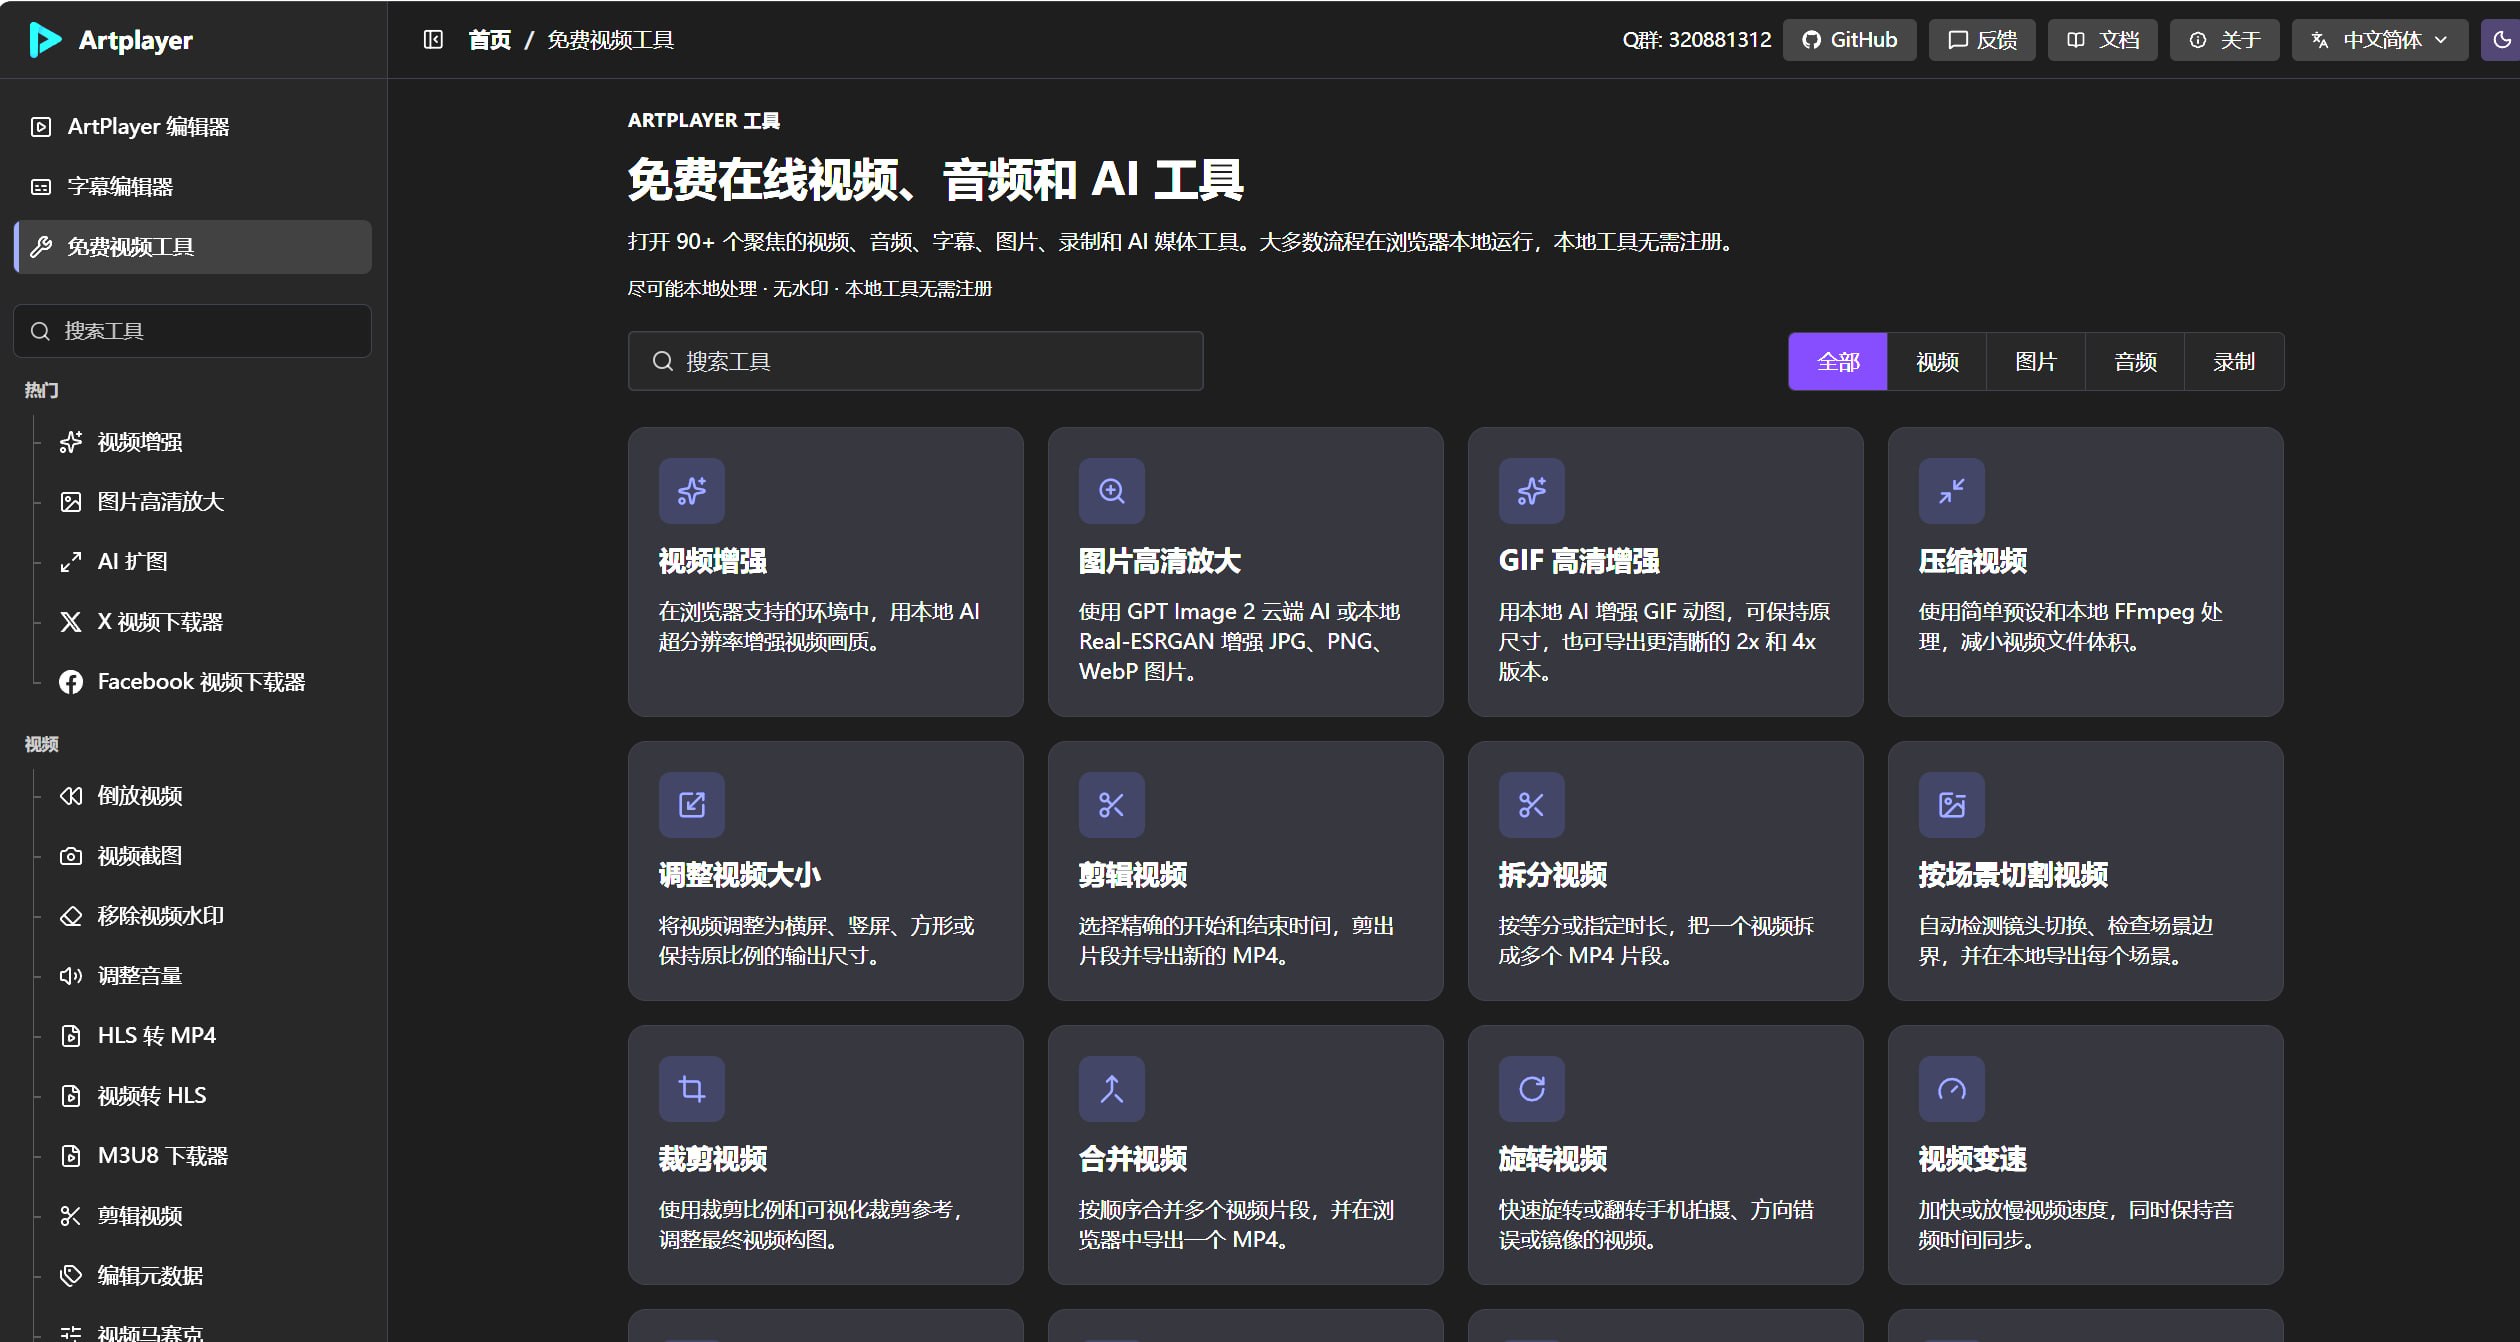The image size is (2520, 1342).
Task: Click the sidebar 热门 section heading
Action: (42, 390)
